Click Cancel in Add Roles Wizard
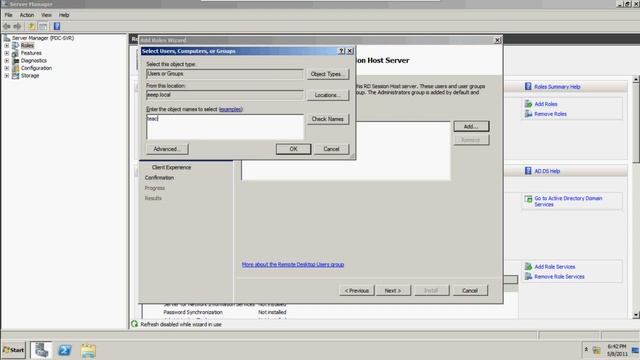This screenshot has width=640, height=360. [x=470, y=291]
